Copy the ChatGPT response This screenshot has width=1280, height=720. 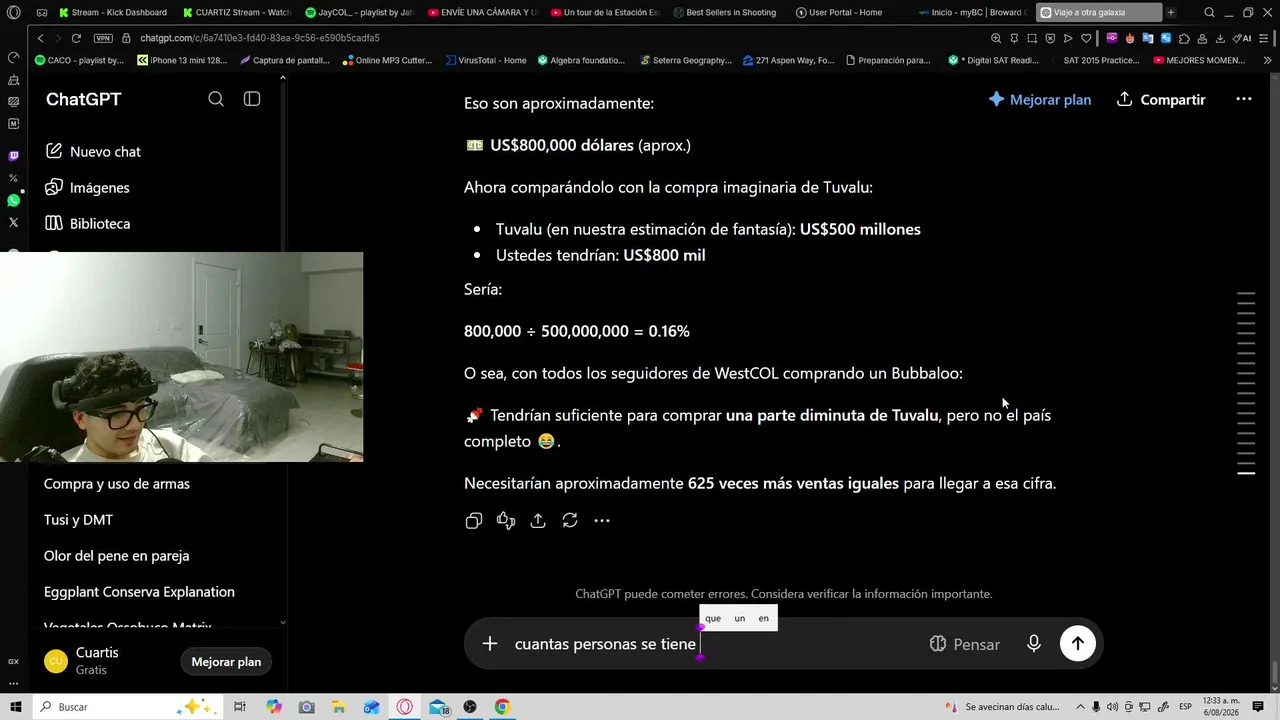click(x=474, y=520)
